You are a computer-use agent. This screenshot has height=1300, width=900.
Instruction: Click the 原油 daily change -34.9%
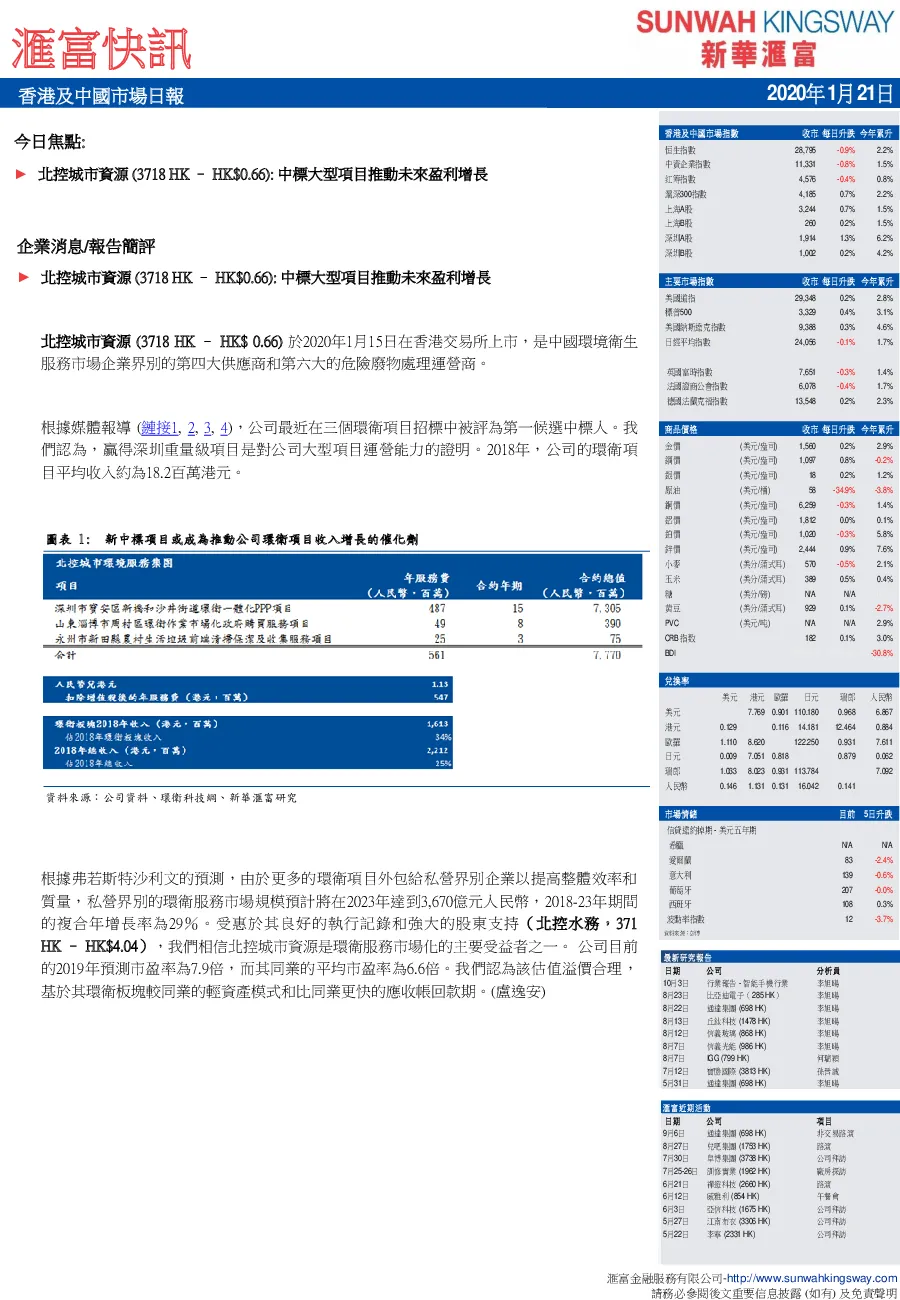(x=844, y=490)
